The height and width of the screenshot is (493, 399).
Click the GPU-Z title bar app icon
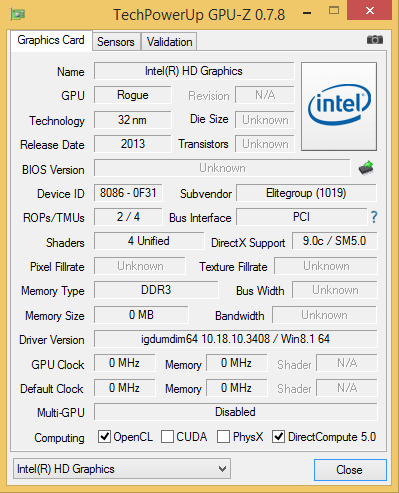tap(18, 14)
